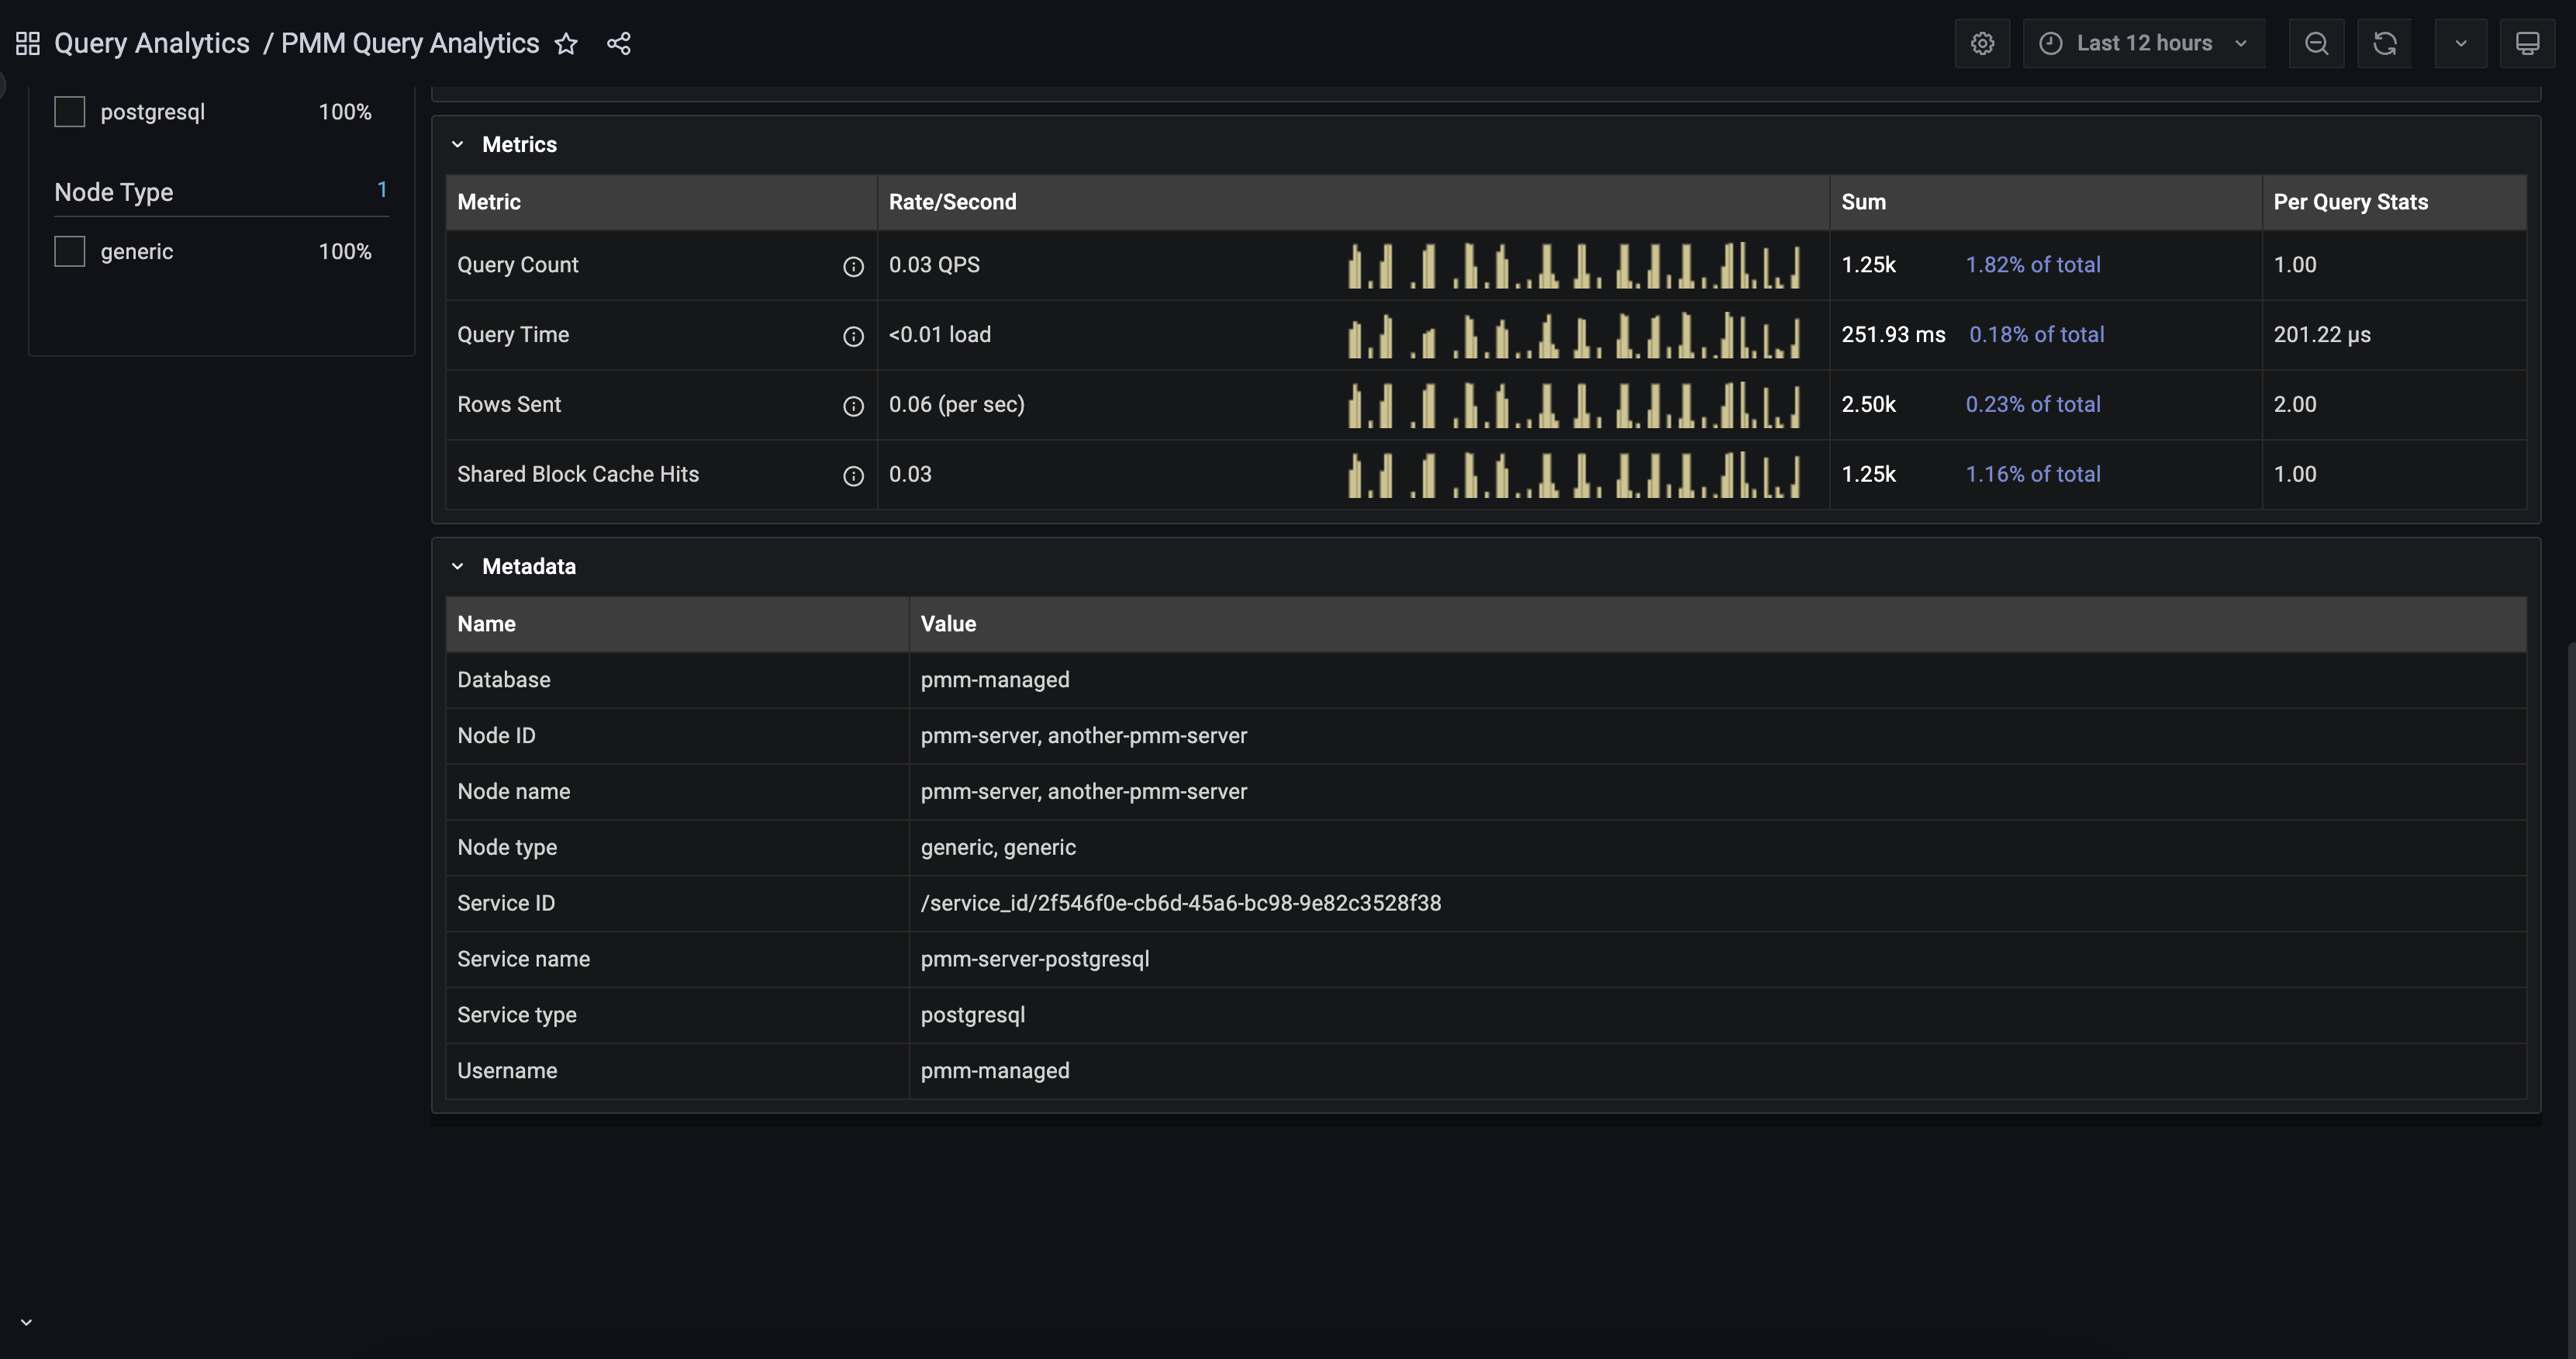Collapse the Metadata section
This screenshot has width=2576, height=1359.
[458, 567]
